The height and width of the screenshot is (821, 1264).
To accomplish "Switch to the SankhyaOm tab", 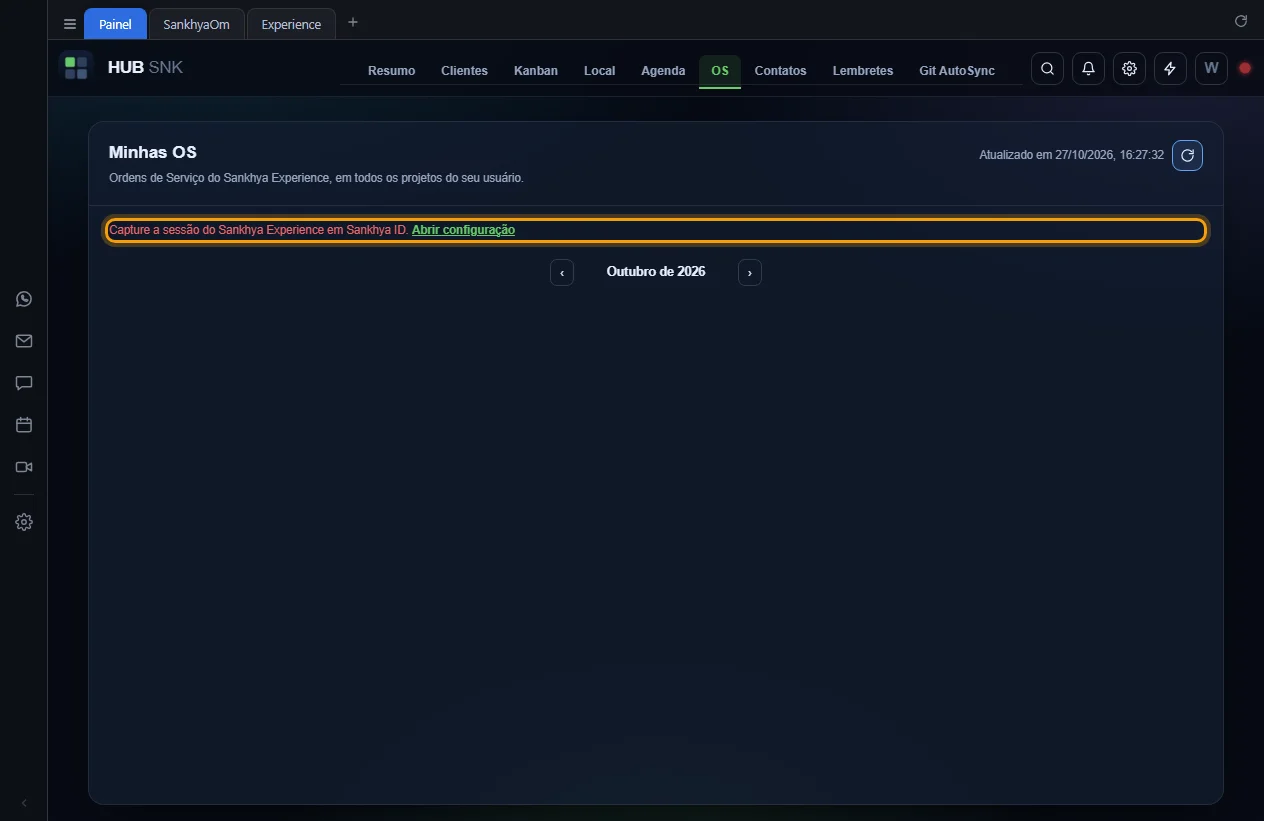I will 196,24.
